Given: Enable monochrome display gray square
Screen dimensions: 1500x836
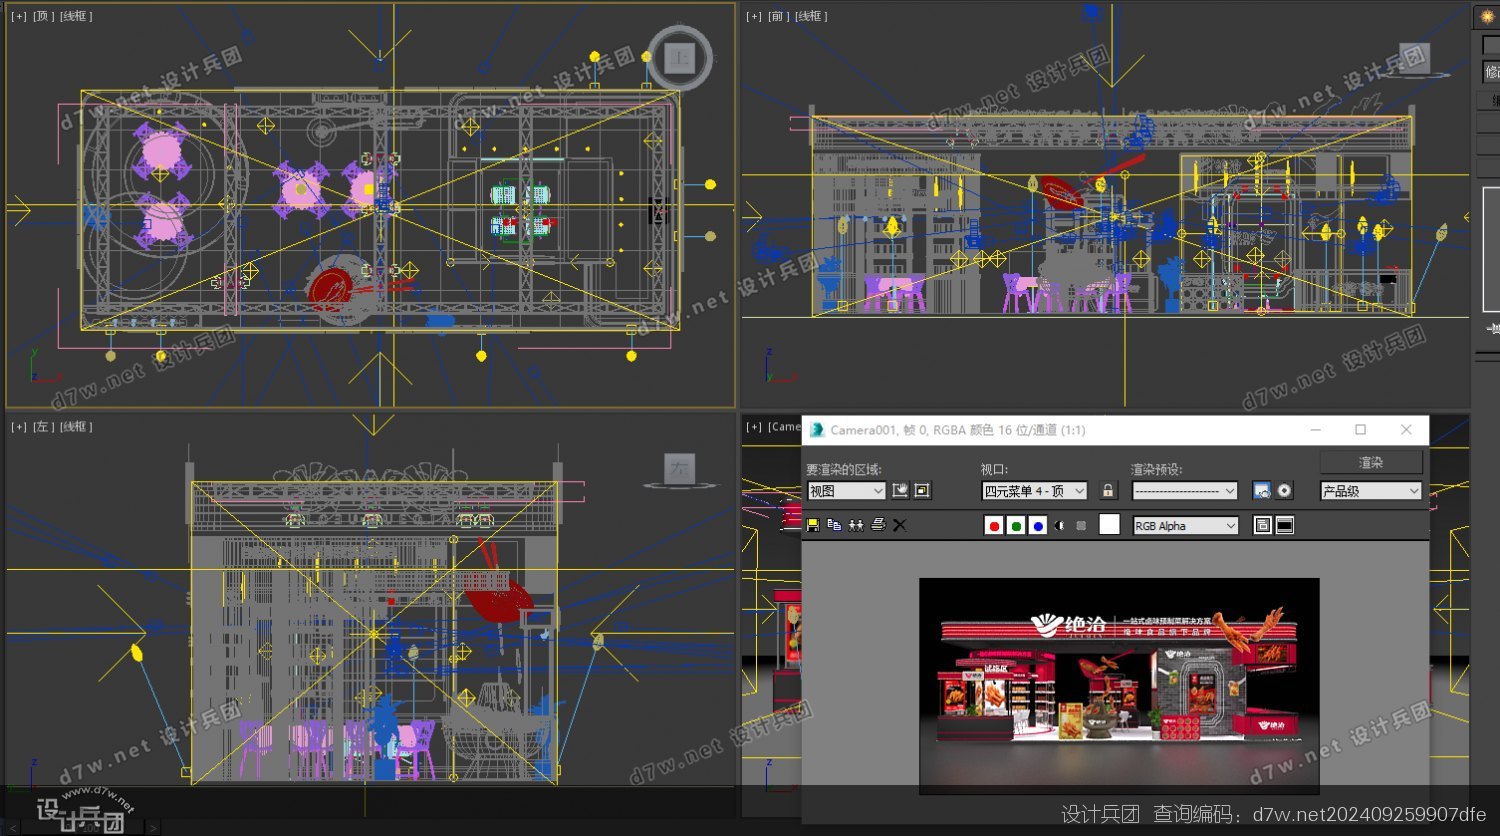Looking at the screenshot, I should pos(1081,526).
